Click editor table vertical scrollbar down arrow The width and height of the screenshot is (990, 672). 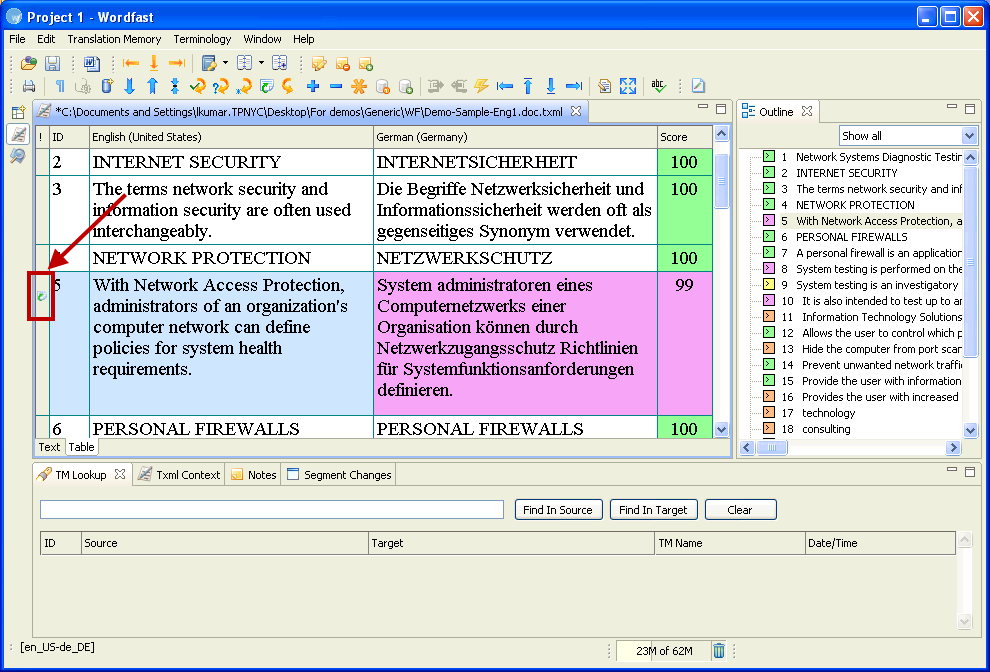(722, 429)
